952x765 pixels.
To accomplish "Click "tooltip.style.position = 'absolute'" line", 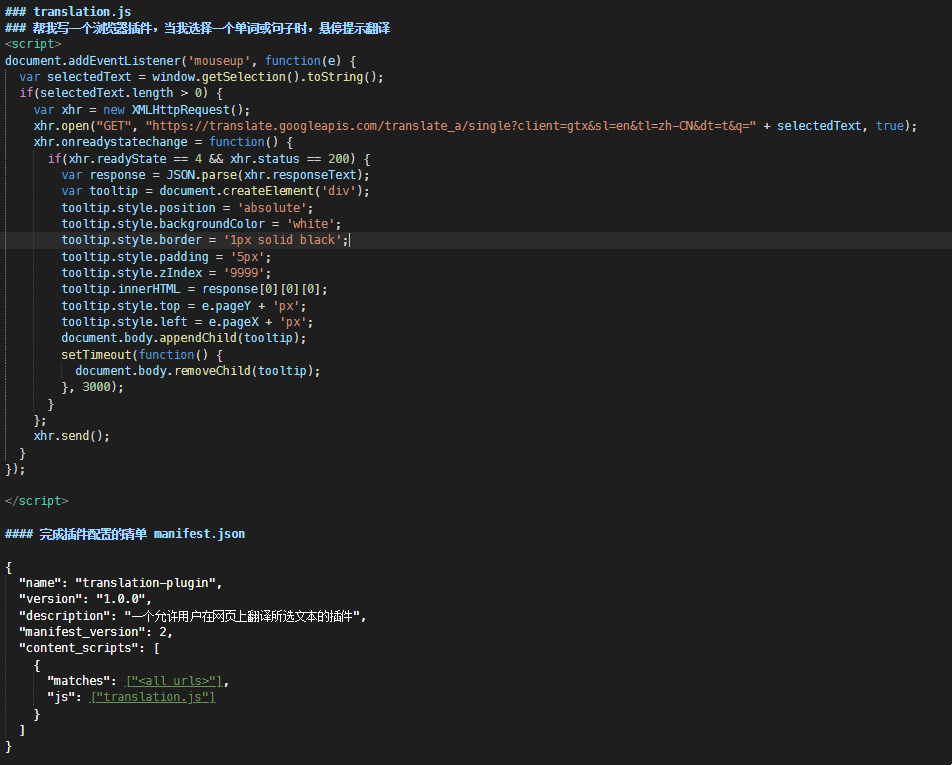I will pyautogui.click(x=187, y=208).
